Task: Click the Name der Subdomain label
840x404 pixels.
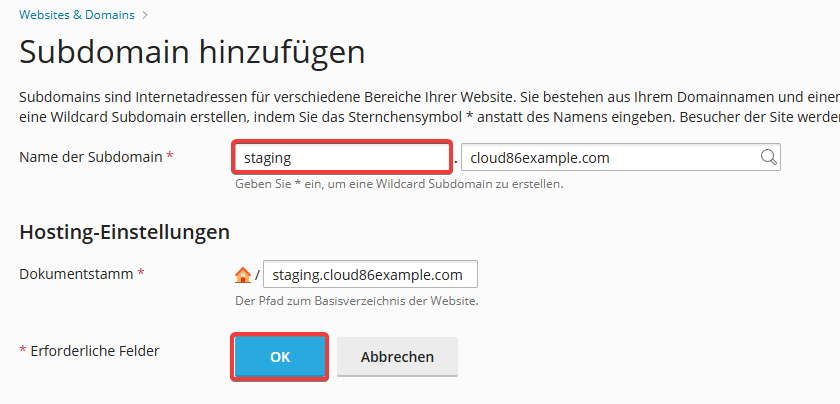Action: tap(91, 157)
